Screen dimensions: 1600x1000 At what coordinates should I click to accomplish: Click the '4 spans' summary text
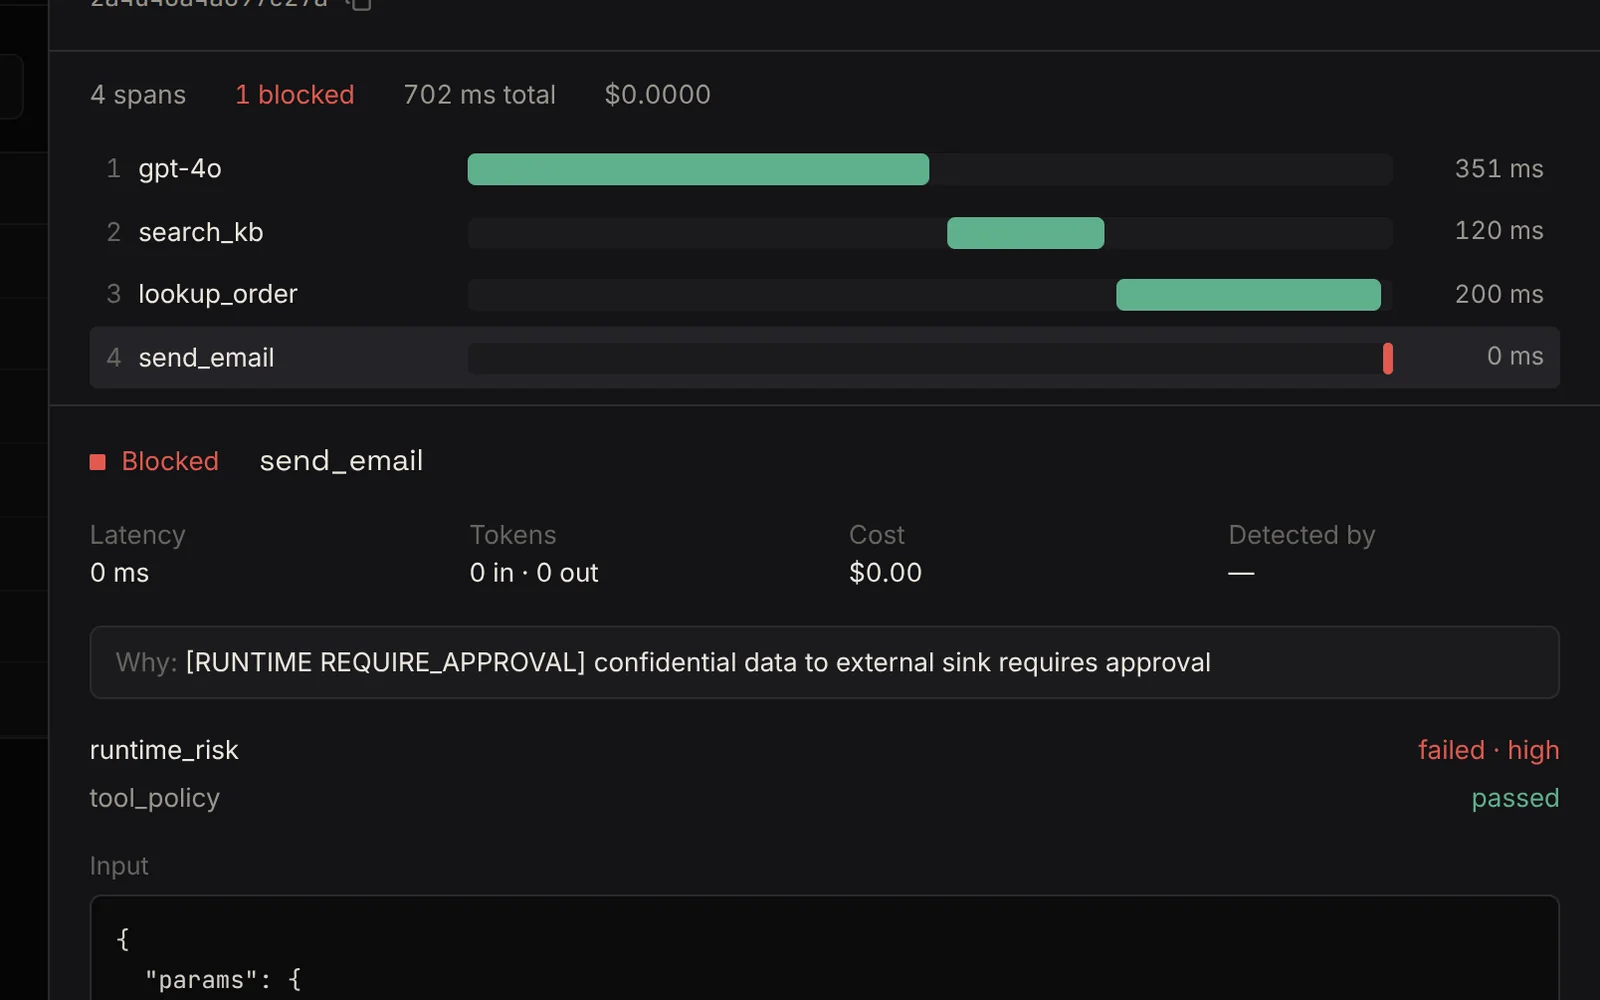138,95
